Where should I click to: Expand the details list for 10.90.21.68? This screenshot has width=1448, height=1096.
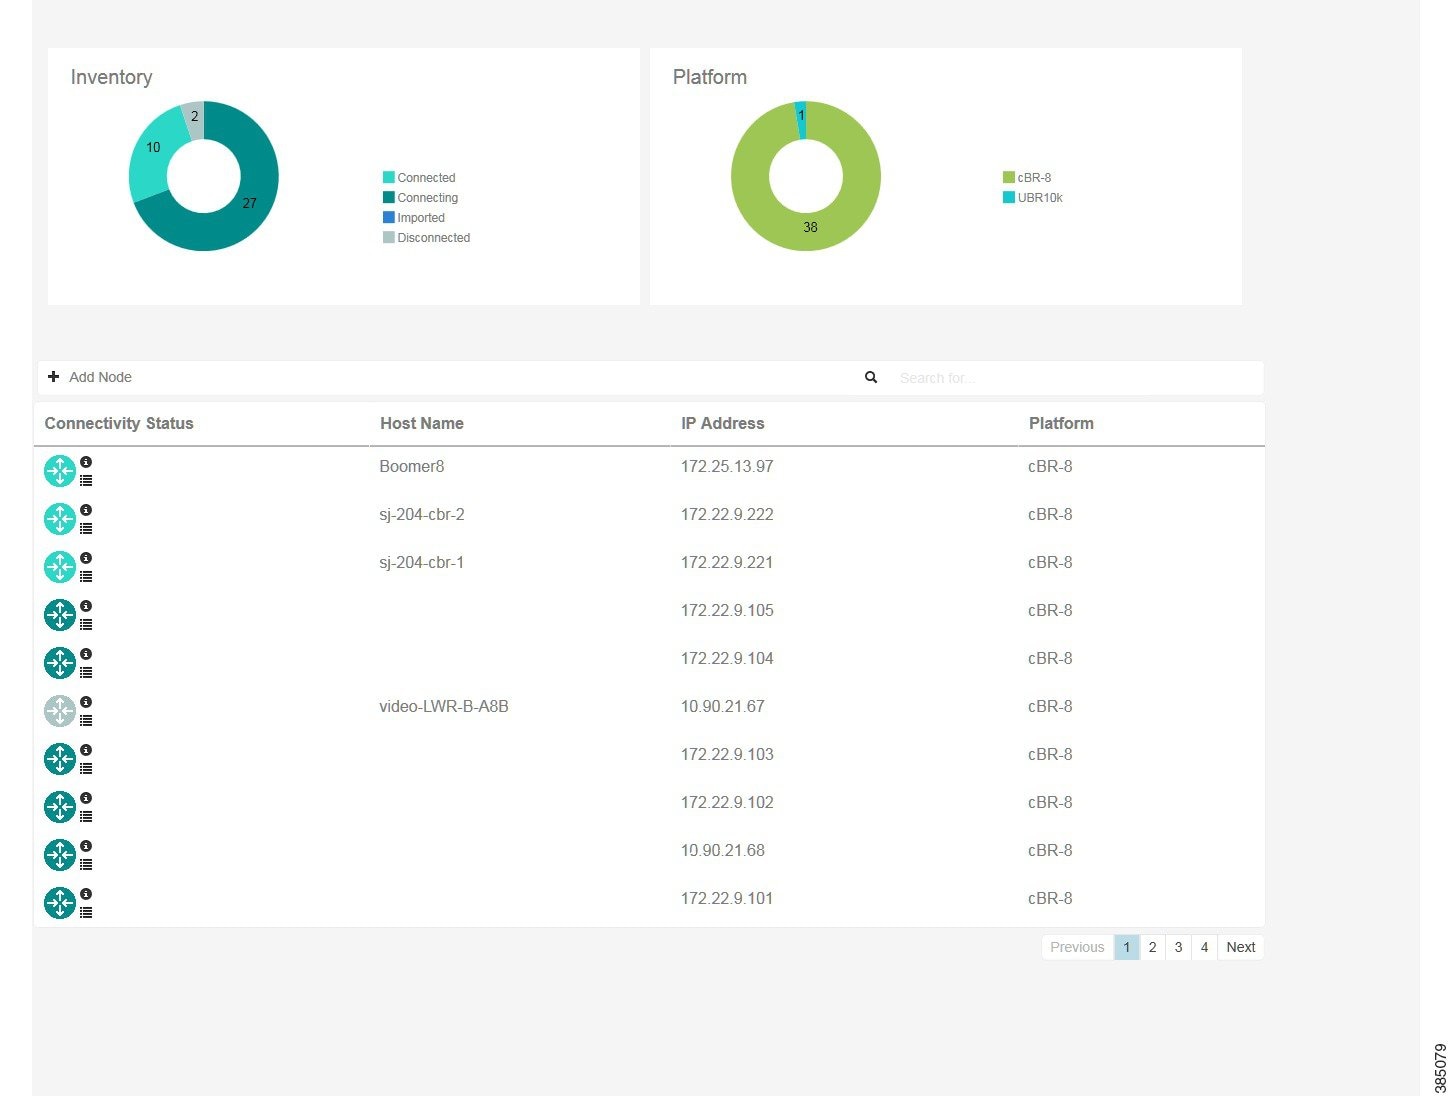point(86,864)
